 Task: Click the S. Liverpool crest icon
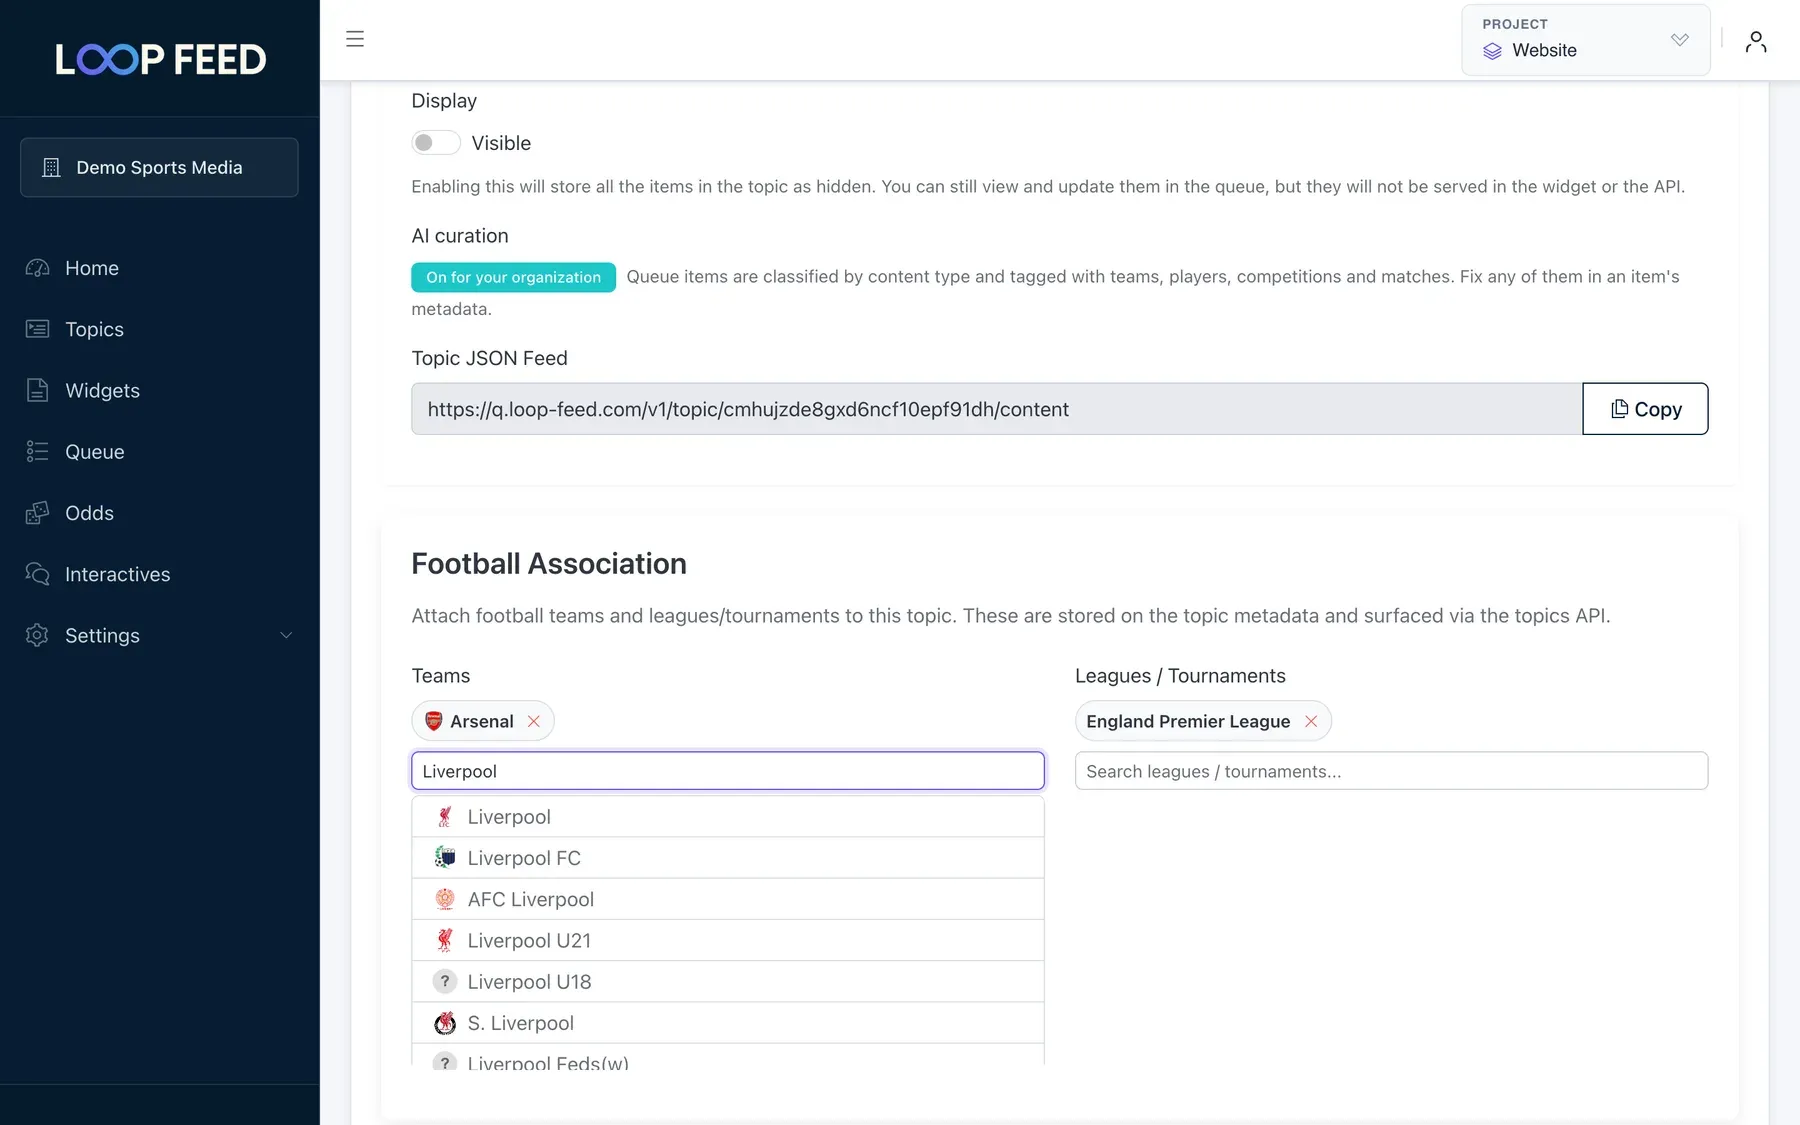tap(445, 1023)
